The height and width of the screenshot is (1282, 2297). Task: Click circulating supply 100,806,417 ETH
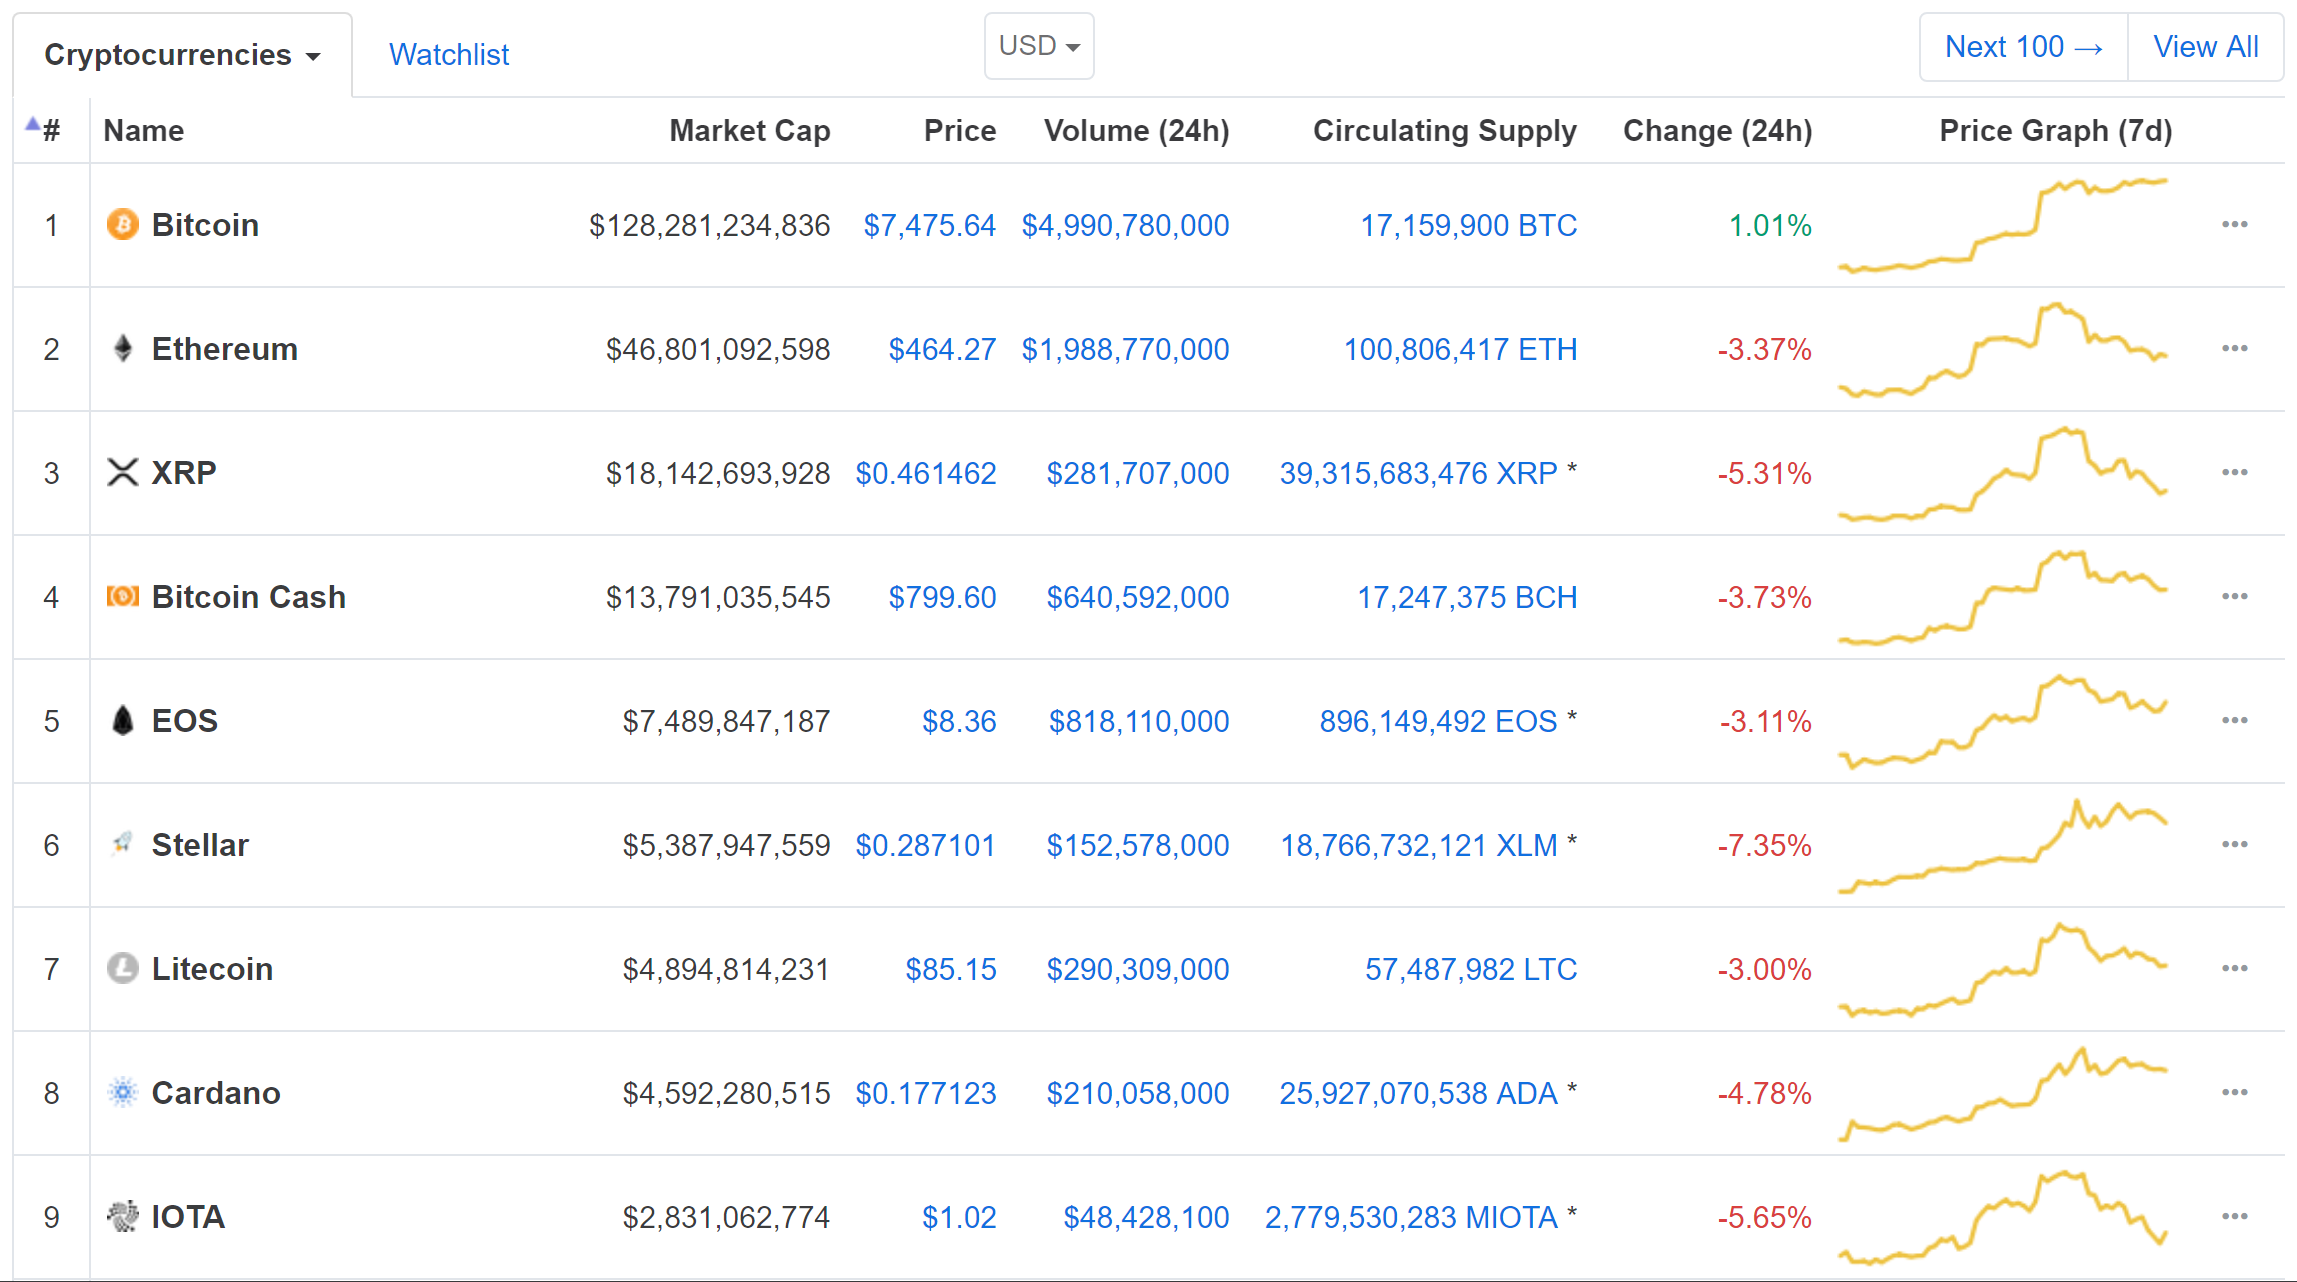(1460, 349)
